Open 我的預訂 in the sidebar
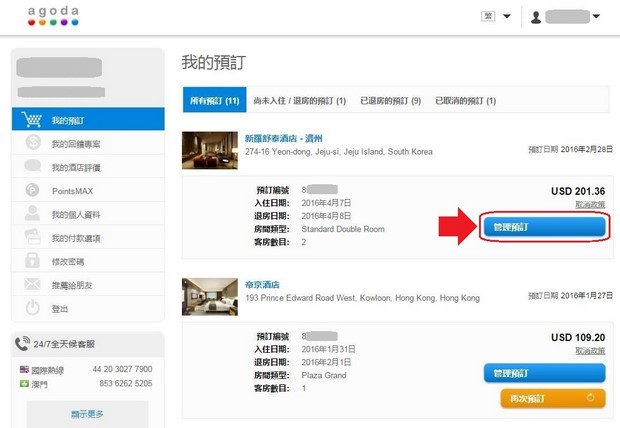This screenshot has height=428, width=620. tap(88, 119)
